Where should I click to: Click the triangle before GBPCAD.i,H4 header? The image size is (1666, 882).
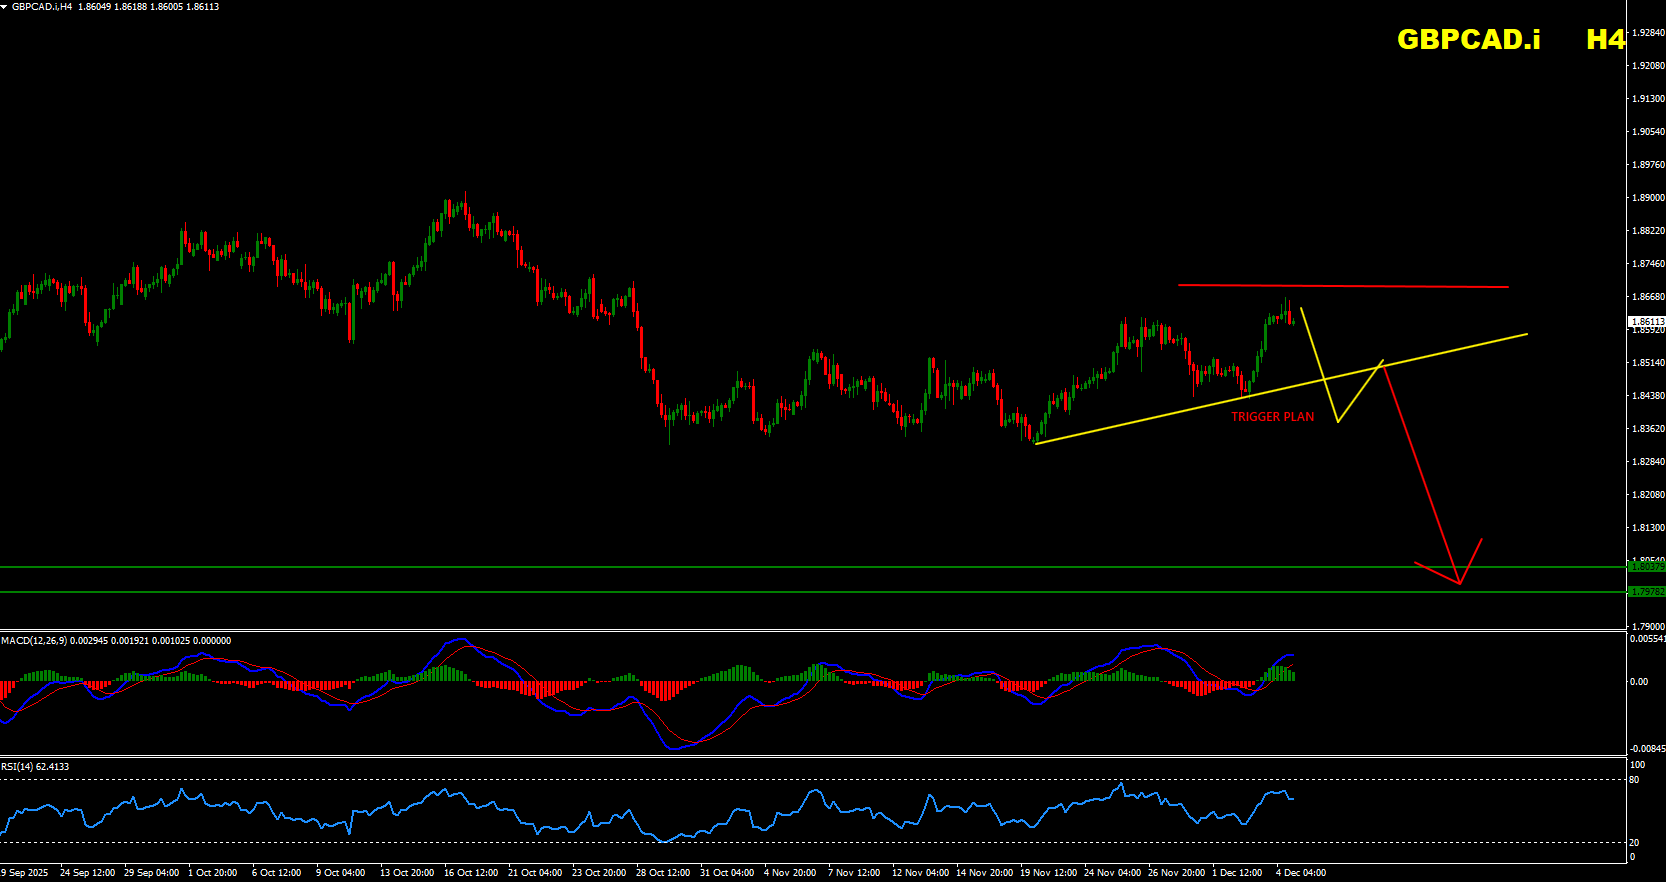(5, 6)
